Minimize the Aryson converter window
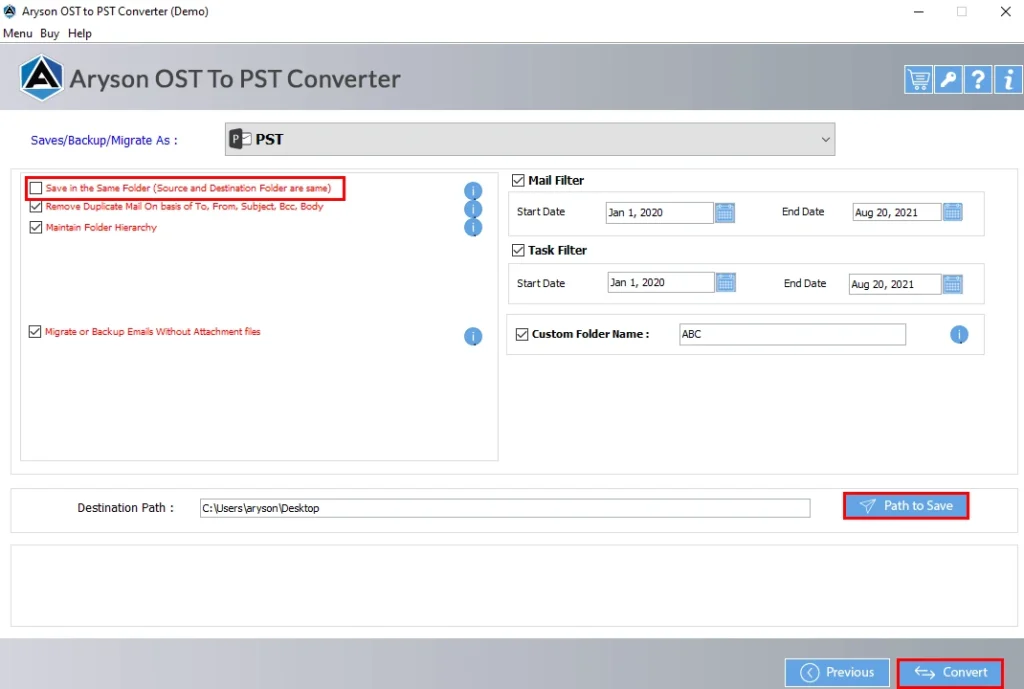The image size is (1024, 689). coord(918,12)
